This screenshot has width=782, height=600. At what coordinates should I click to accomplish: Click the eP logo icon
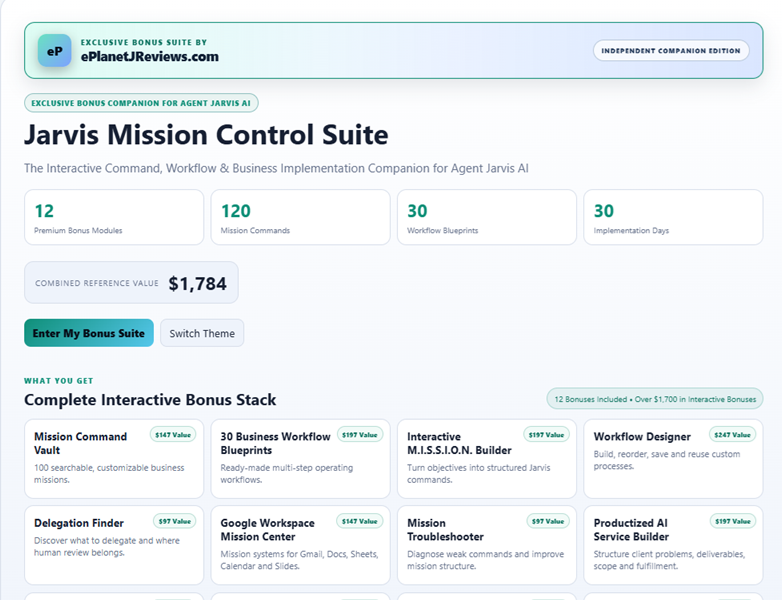54,50
